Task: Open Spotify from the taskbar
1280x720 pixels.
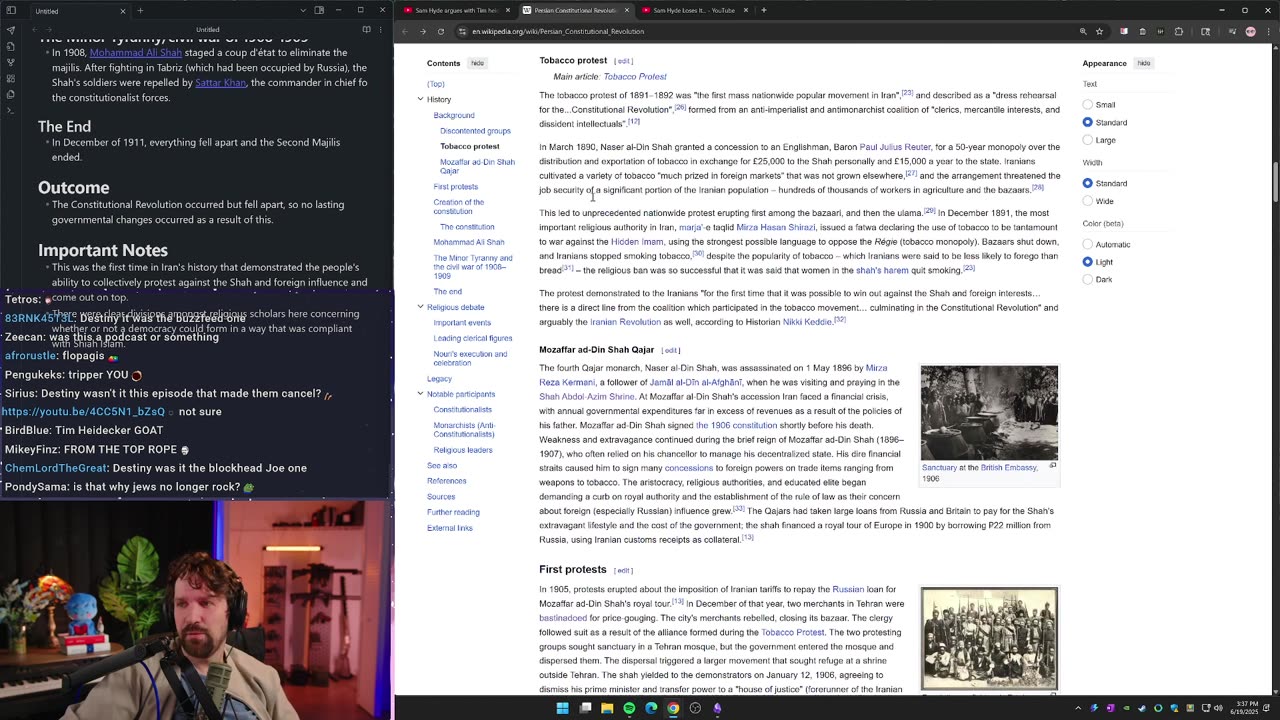Action: coord(629,708)
